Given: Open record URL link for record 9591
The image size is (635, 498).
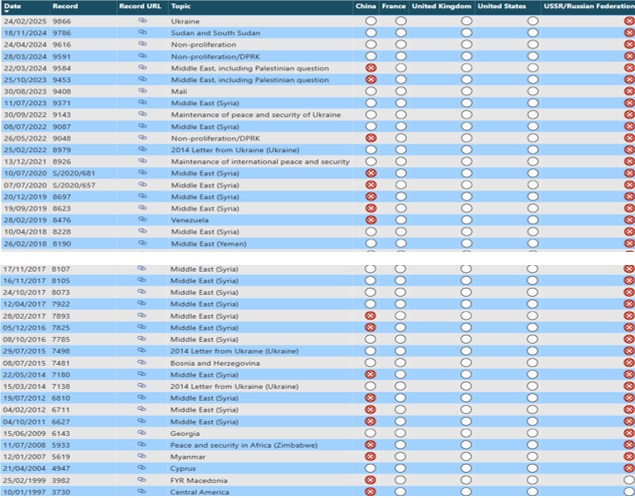Looking at the screenshot, I should 142,55.
